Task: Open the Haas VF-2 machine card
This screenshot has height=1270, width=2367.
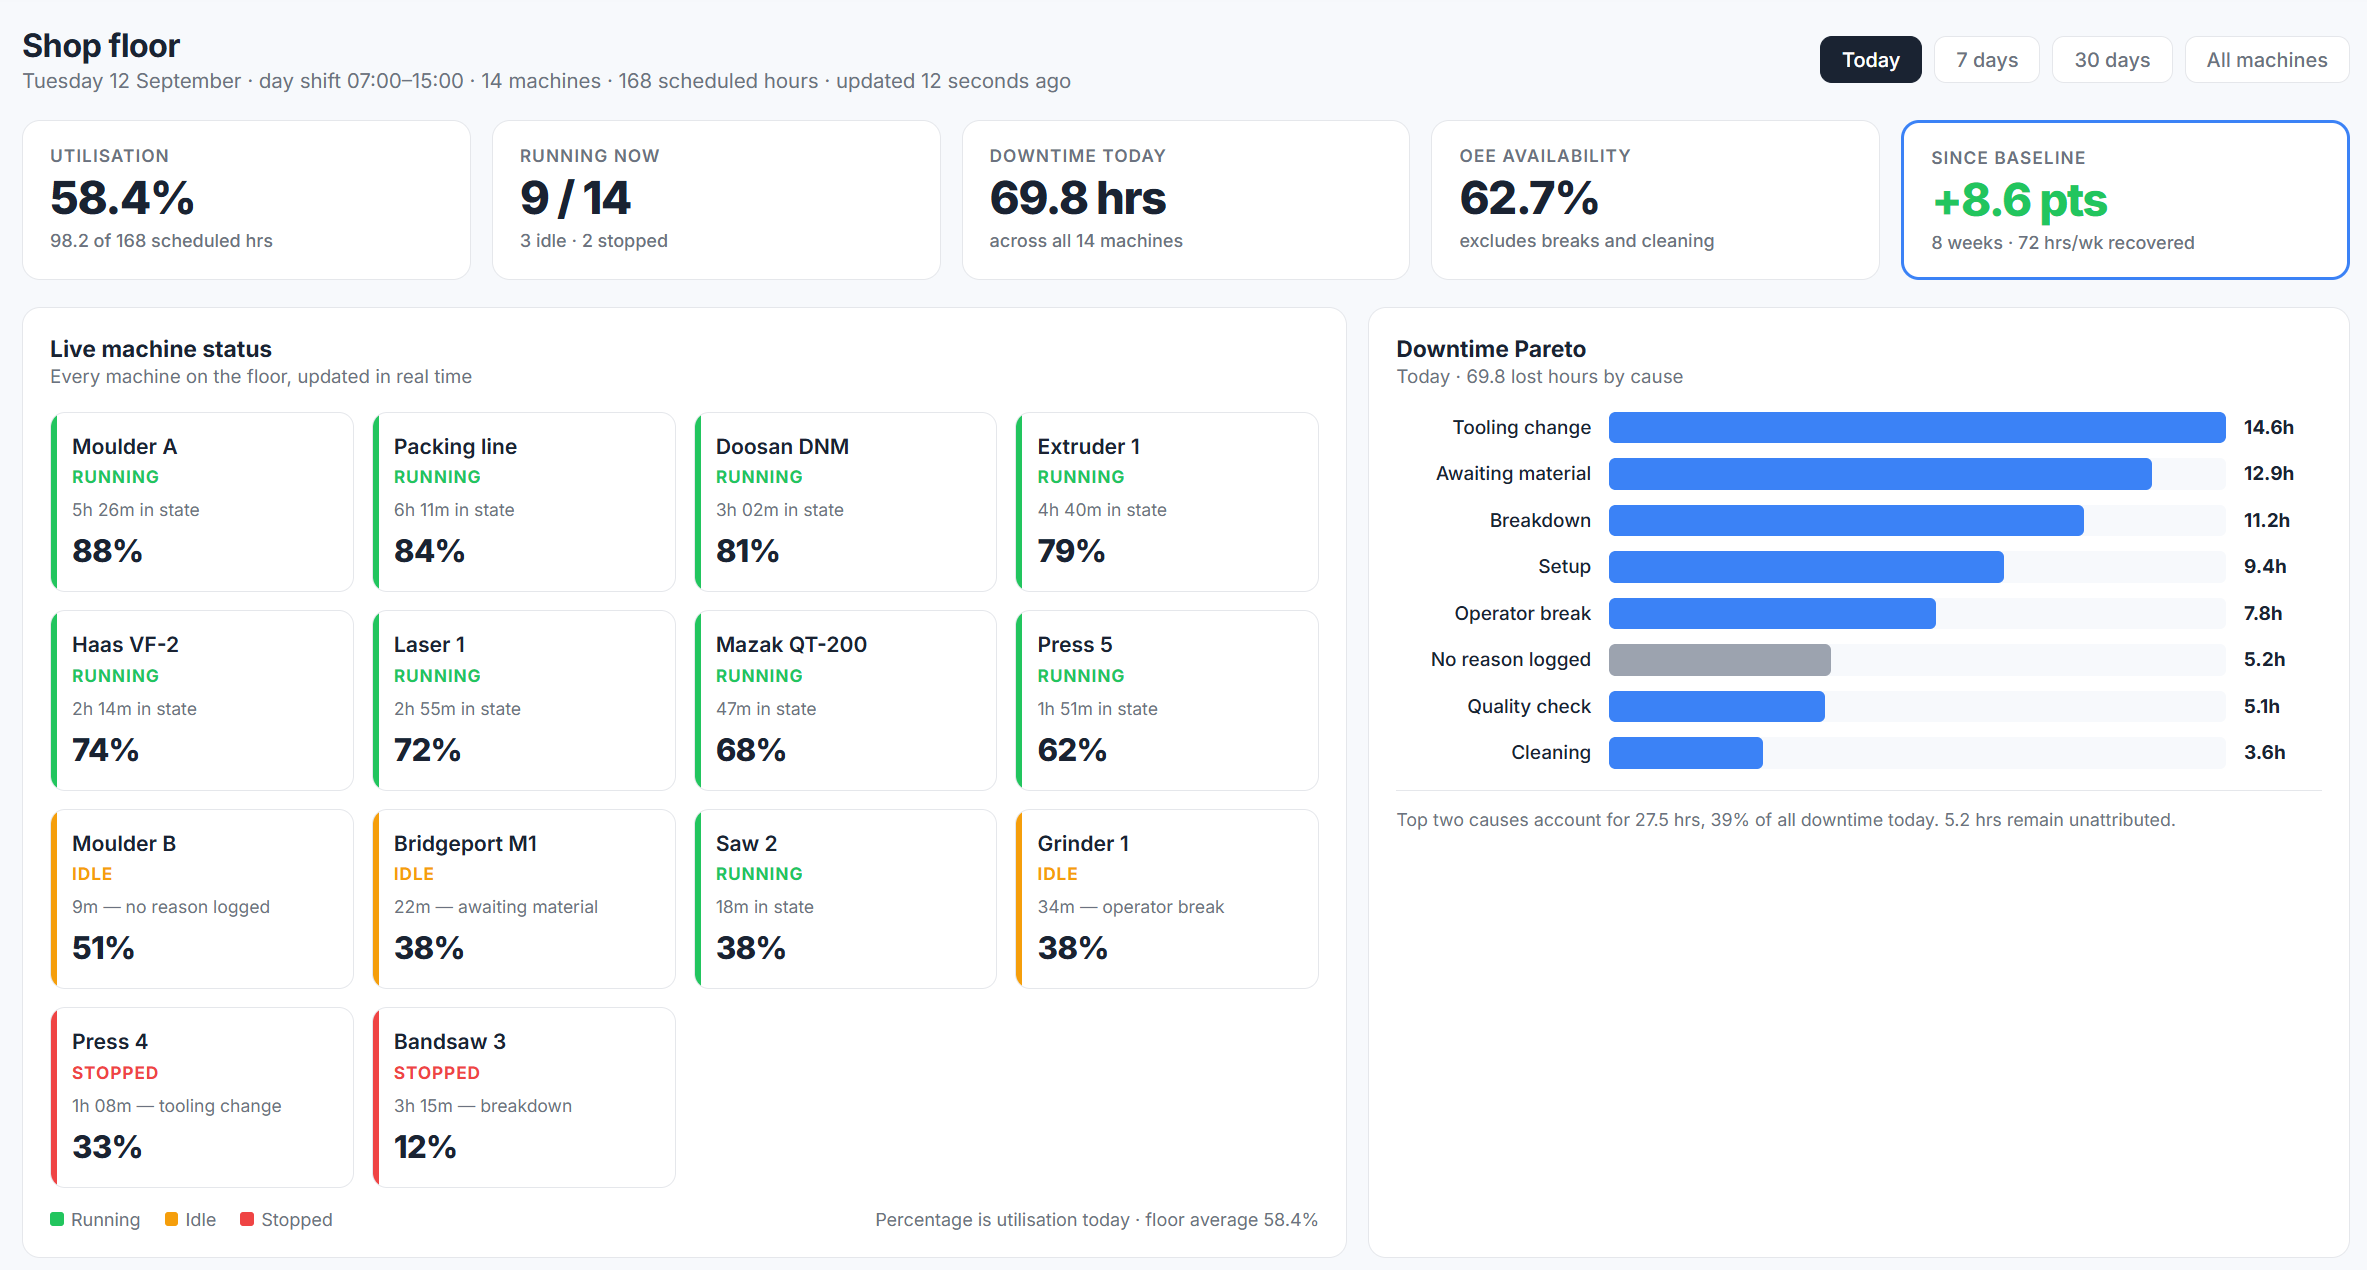Action: (x=202, y=700)
